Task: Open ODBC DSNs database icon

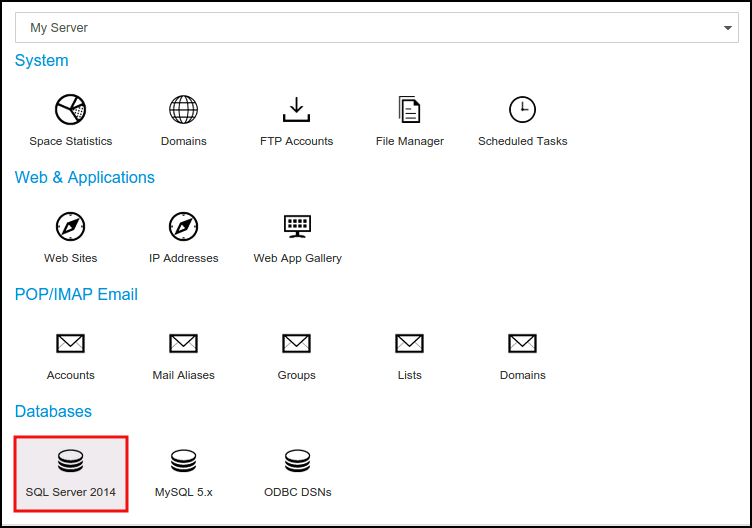Action: click(297, 461)
